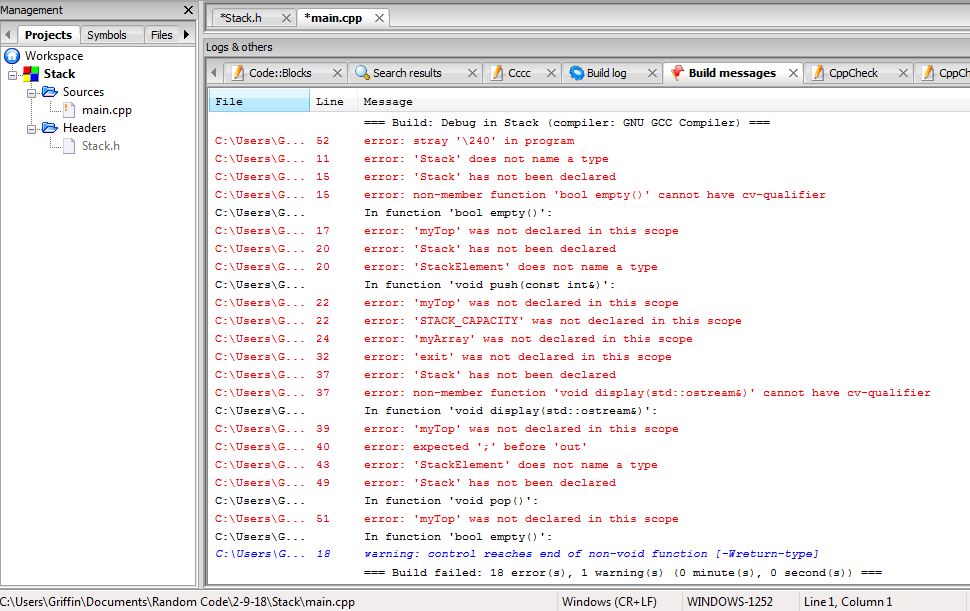The image size is (970, 611).
Task: Click the main.cpp file path in status bar
Action: tap(178, 602)
